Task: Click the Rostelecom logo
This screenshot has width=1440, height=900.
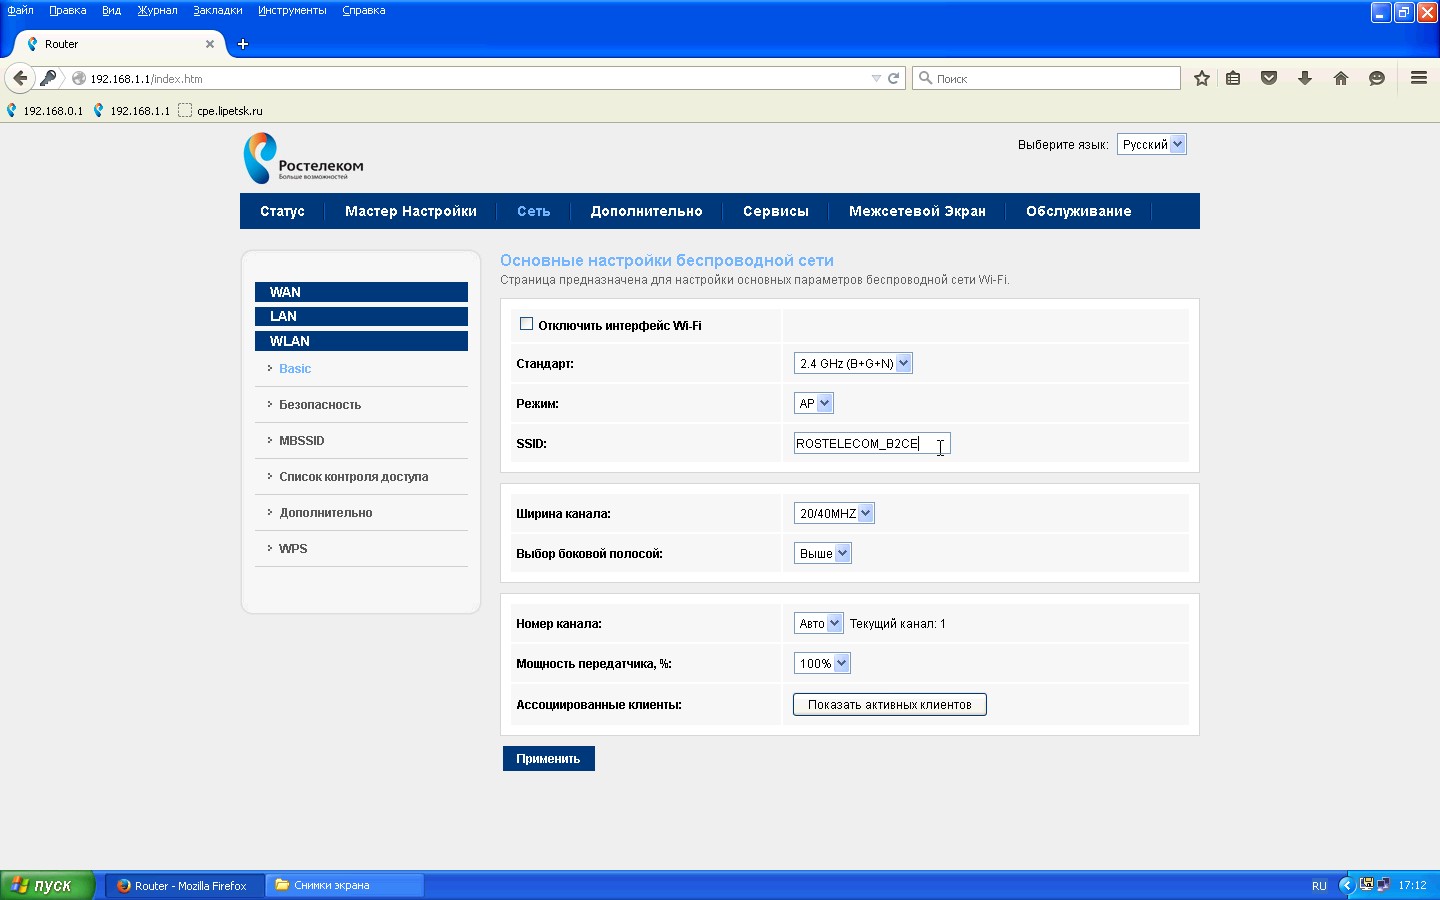Action: (x=303, y=158)
